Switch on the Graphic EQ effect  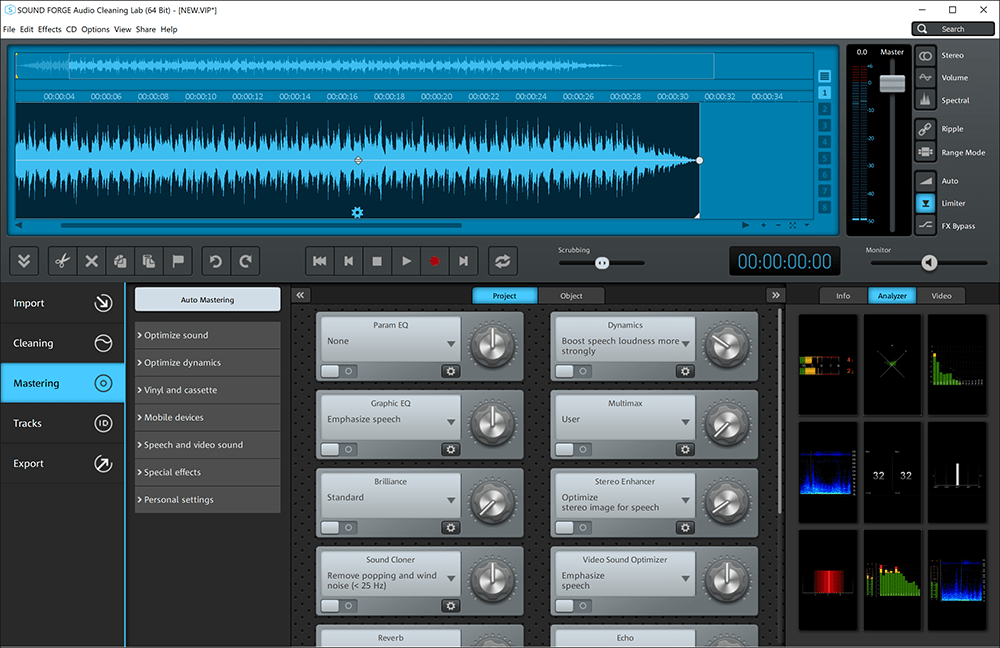337,450
